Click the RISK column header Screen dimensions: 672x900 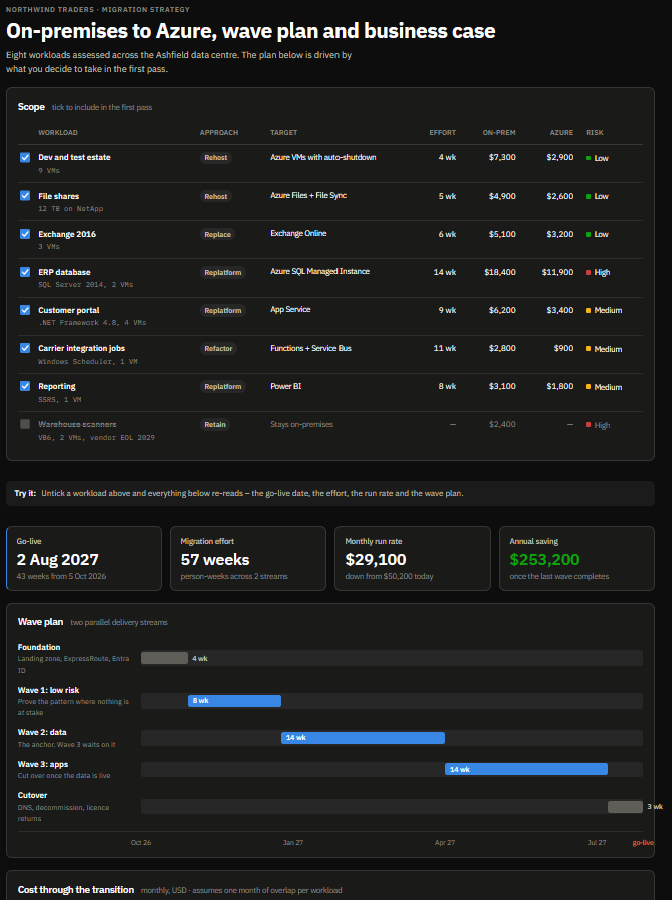[x=595, y=133]
